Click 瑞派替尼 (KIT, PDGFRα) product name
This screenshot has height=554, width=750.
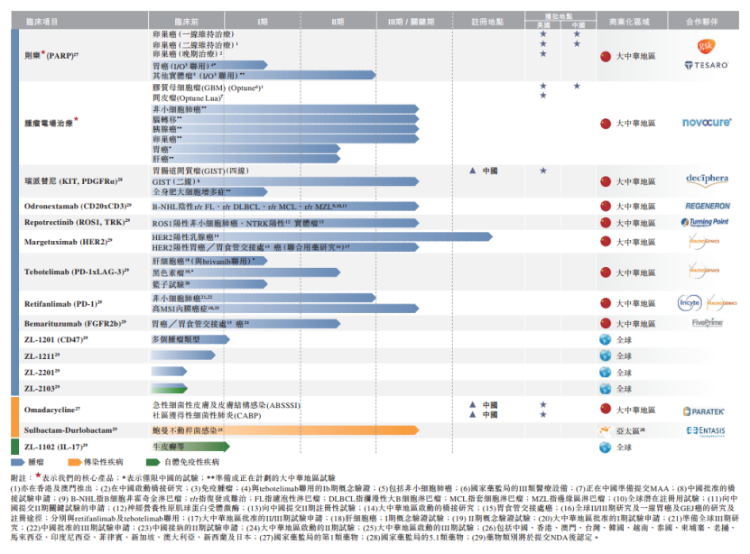click(x=74, y=181)
